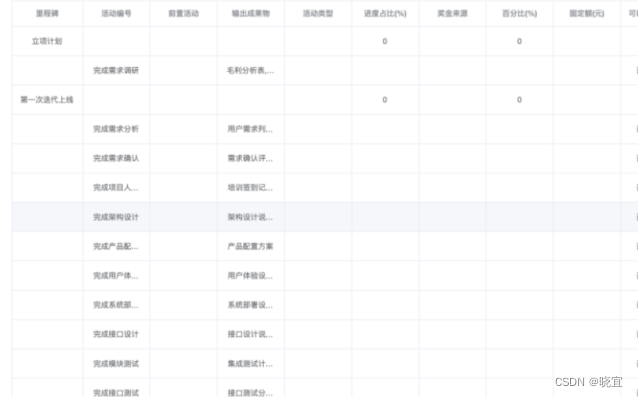Click the 固定额(元) column header

coord(586,13)
